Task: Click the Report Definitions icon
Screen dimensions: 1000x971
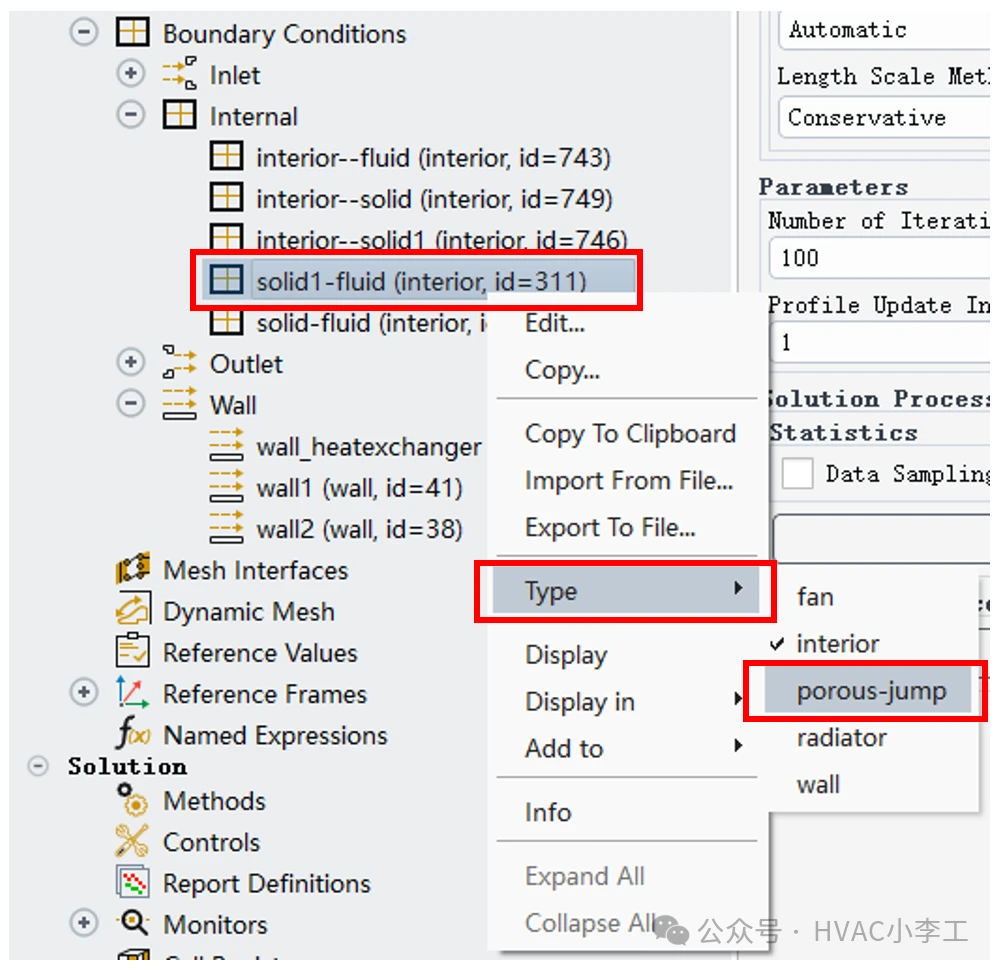Action: click(x=132, y=884)
